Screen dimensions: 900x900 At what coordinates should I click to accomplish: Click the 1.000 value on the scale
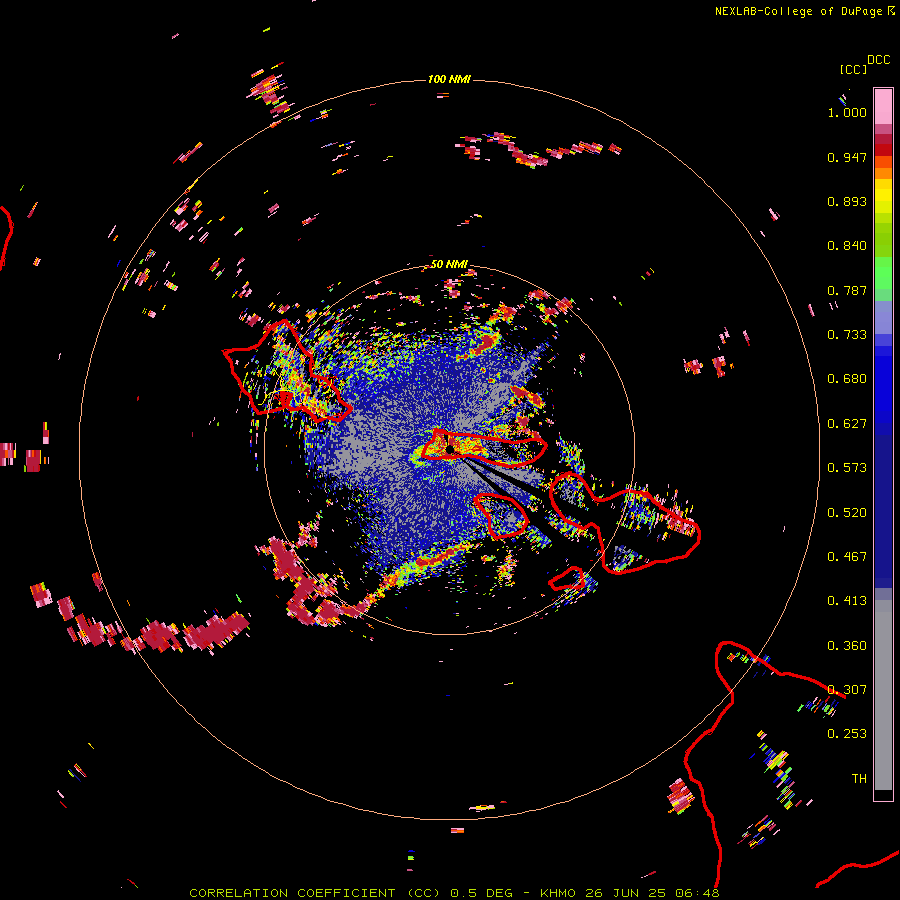pyautogui.click(x=847, y=112)
